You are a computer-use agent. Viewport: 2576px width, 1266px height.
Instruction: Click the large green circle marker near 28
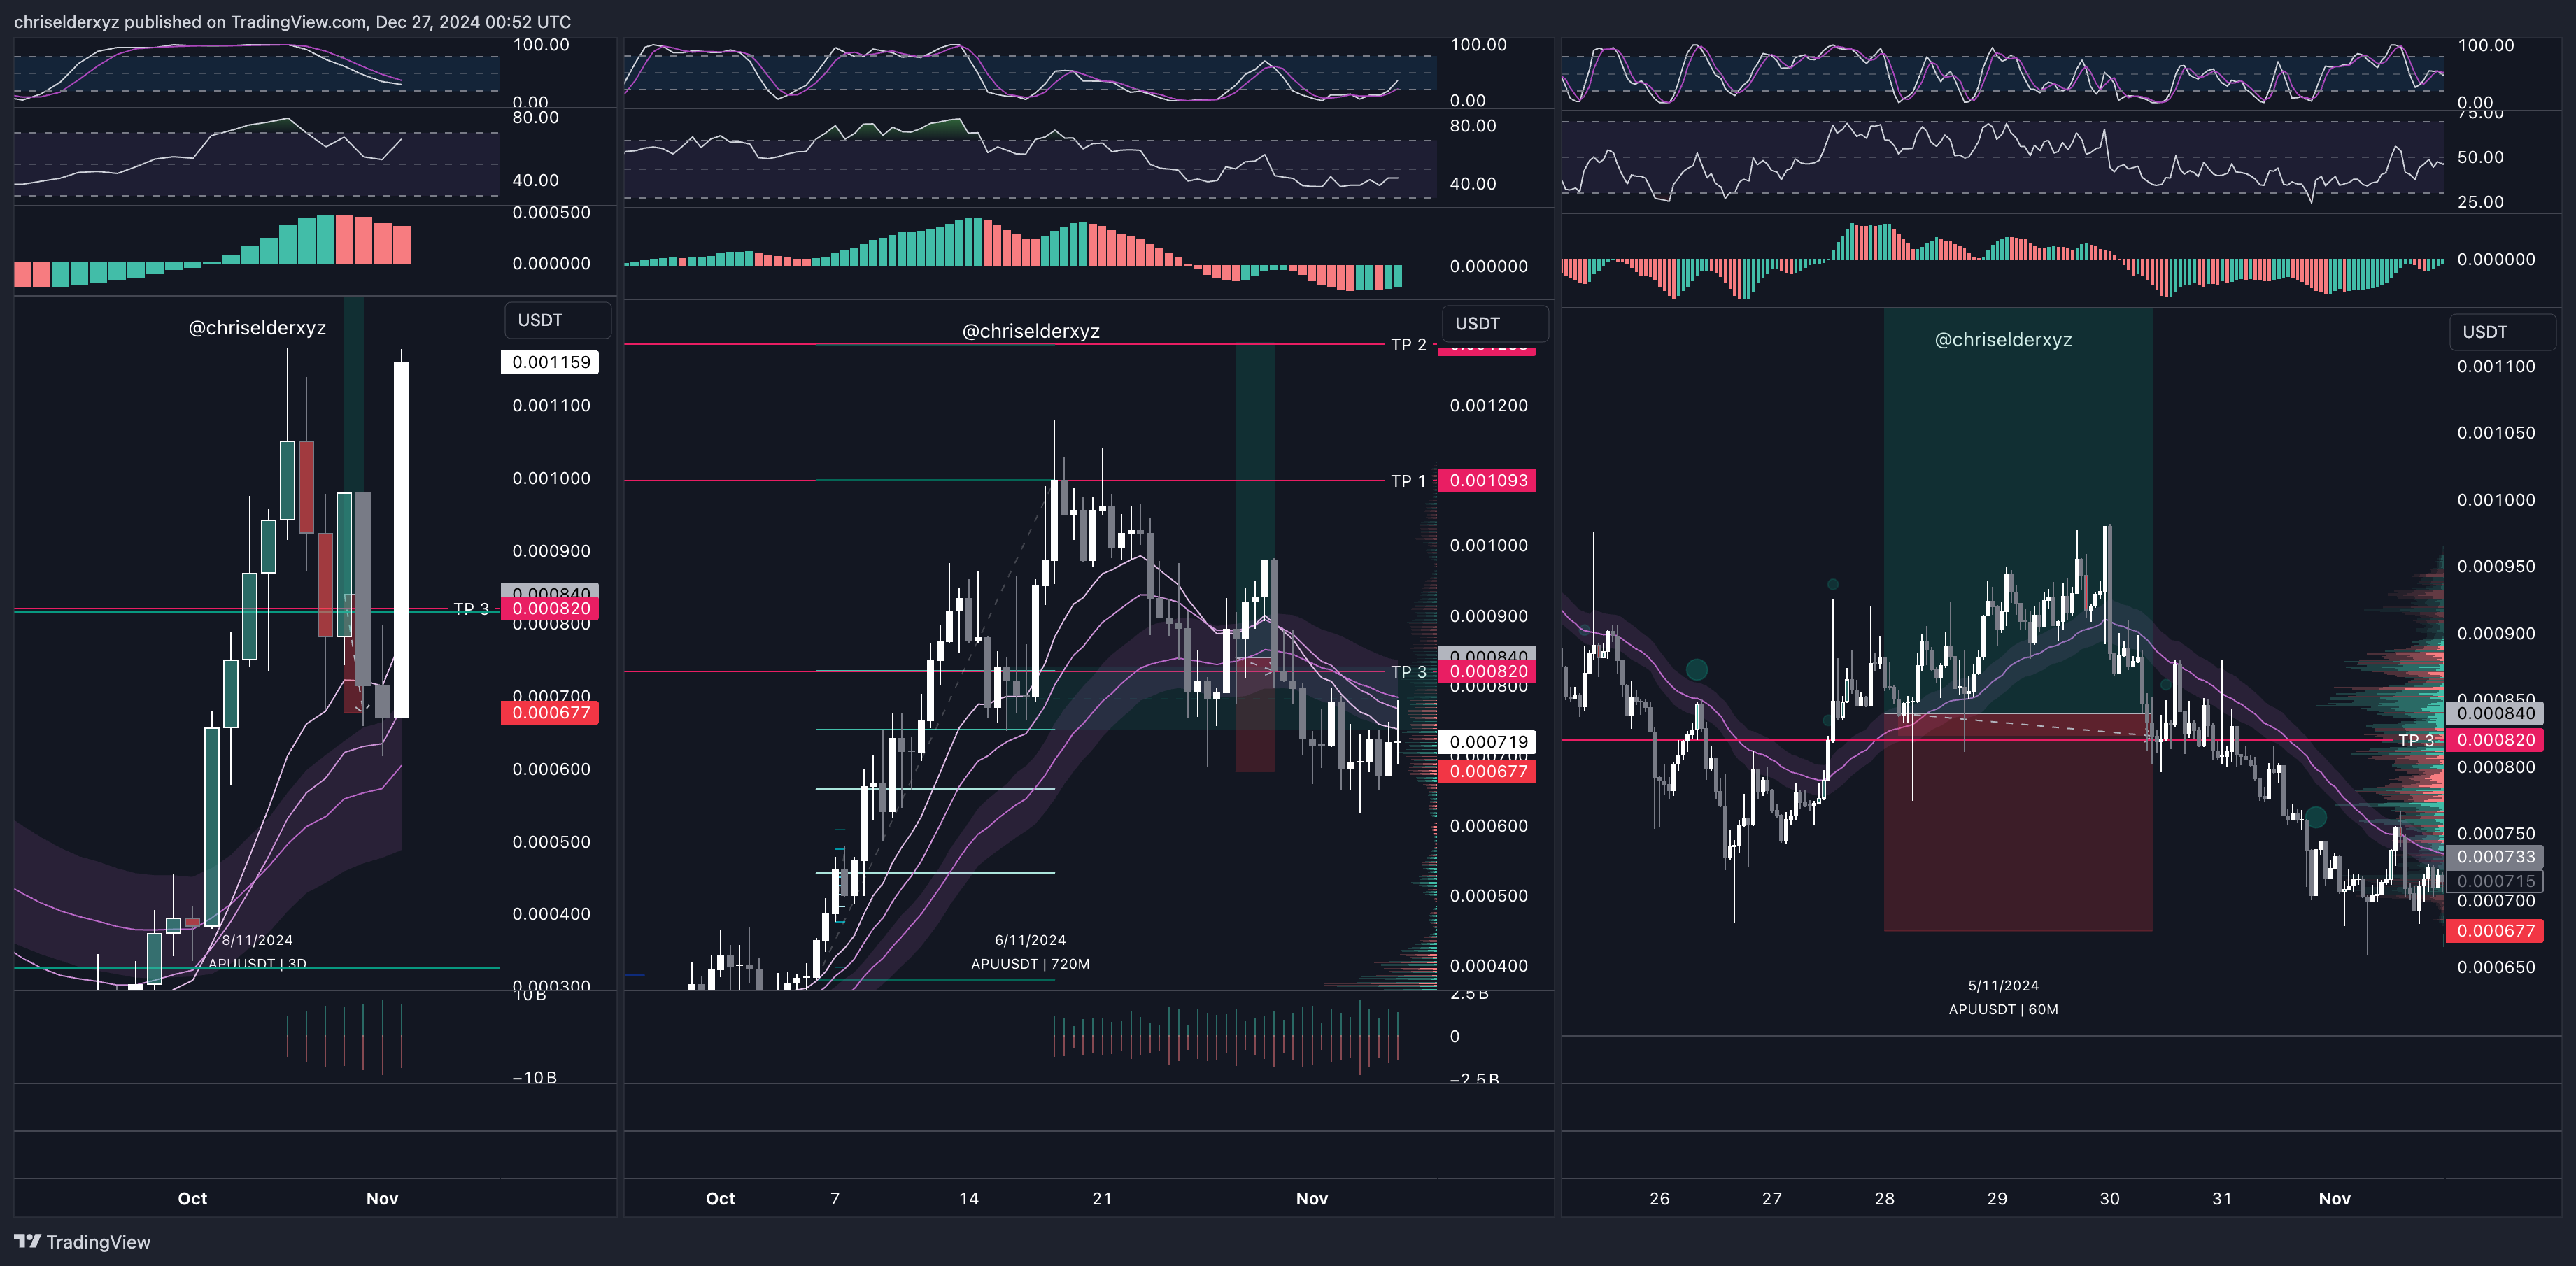pyautogui.click(x=1696, y=669)
